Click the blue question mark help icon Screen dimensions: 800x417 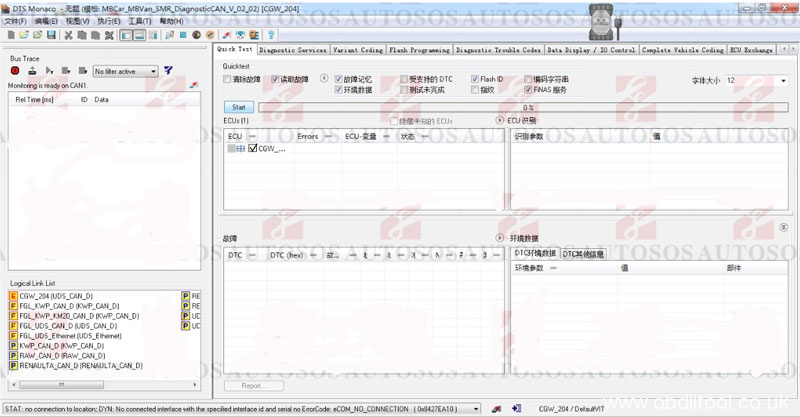pyautogui.click(x=271, y=35)
